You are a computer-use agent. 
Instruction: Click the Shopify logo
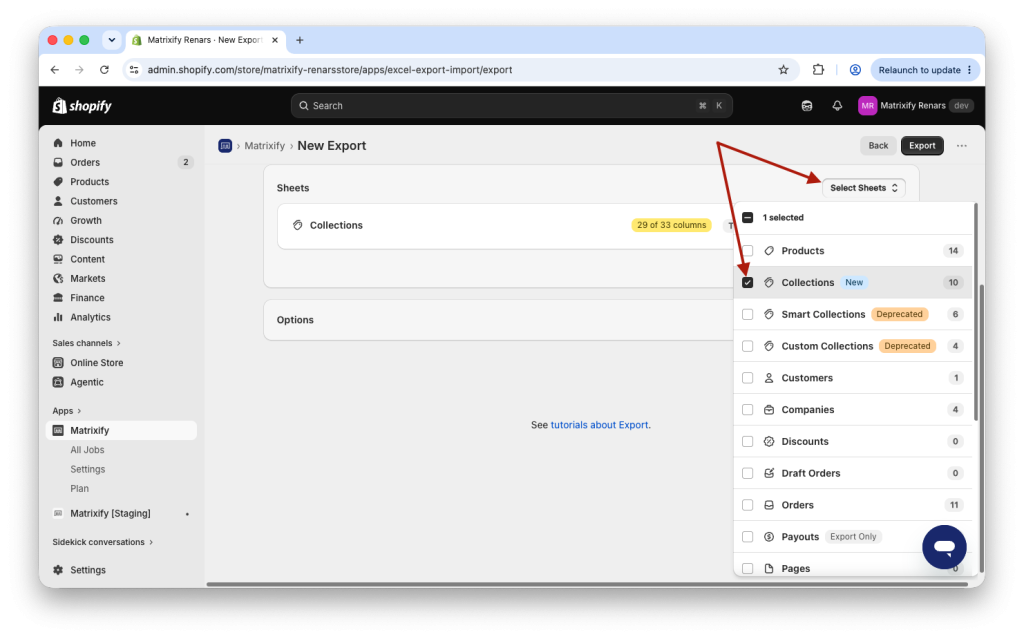click(82, 106)
